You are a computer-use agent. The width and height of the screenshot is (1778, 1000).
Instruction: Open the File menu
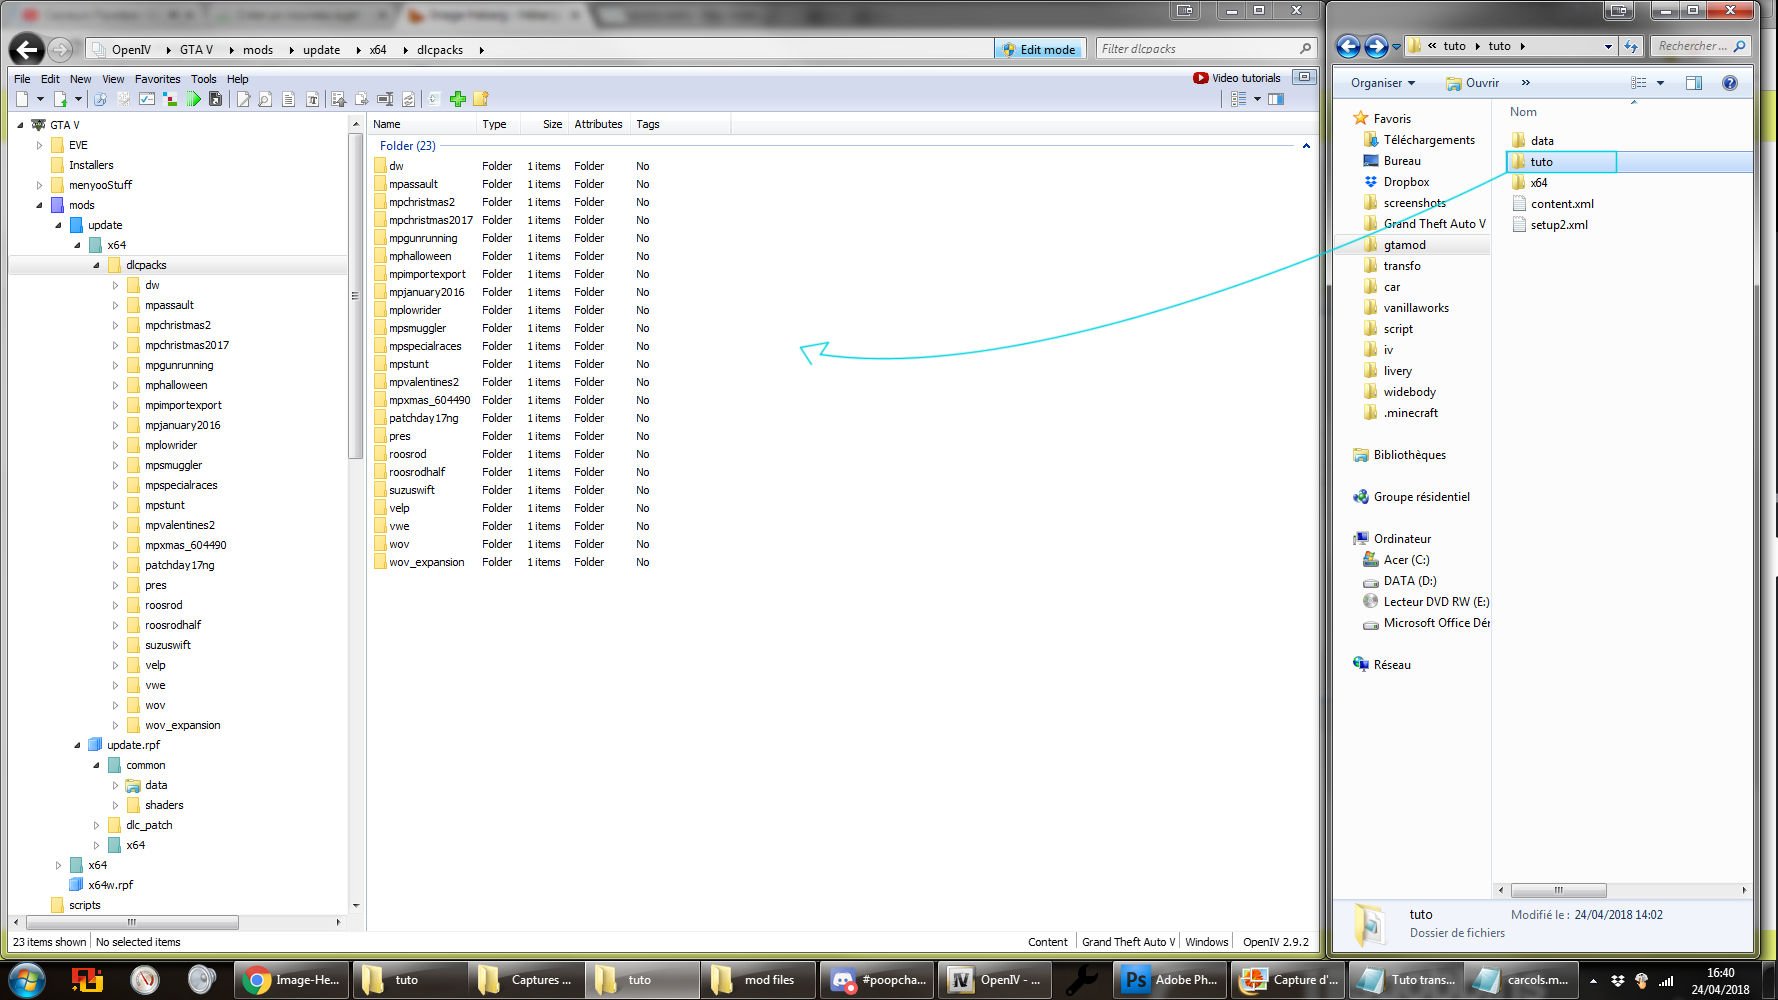pyautogui.click(x=22, y=79)
